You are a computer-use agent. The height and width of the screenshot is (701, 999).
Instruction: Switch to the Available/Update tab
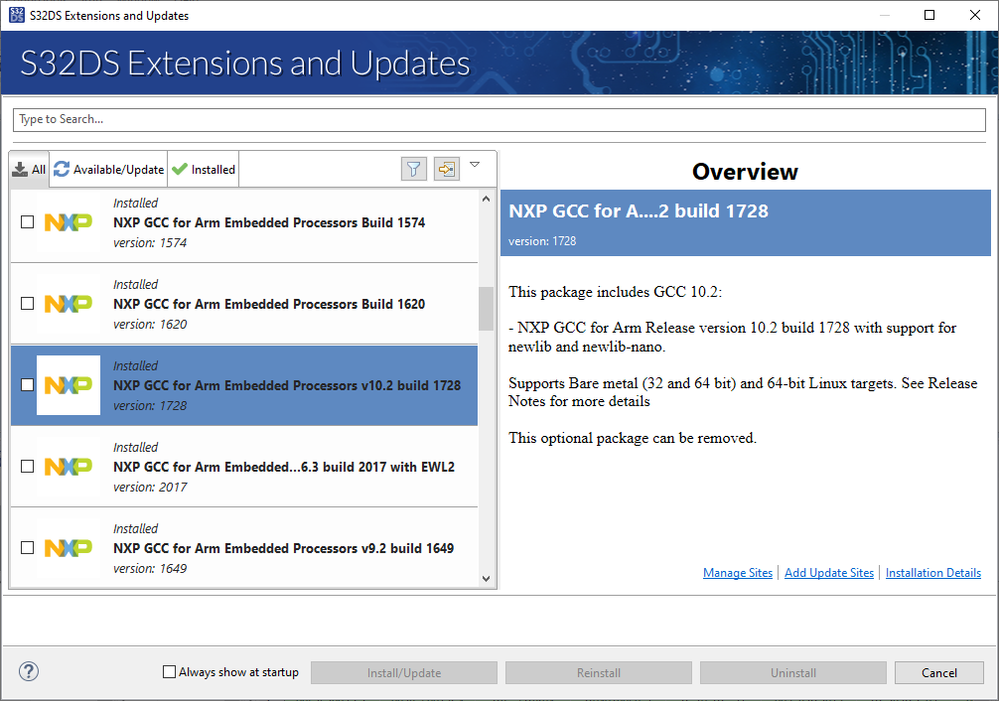coord(109,170)
